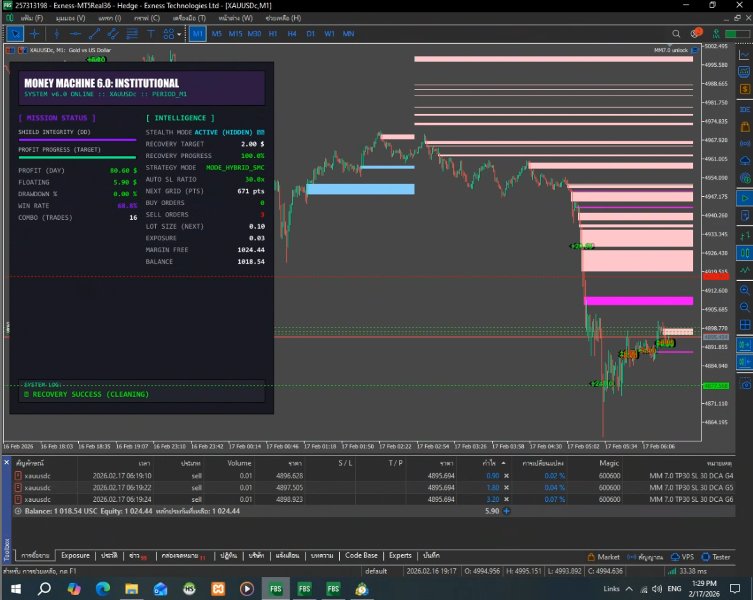The width and height of the screenshot is (753, 600).
Task: Switch to the Code Base tab
Action: pos(361,555)
